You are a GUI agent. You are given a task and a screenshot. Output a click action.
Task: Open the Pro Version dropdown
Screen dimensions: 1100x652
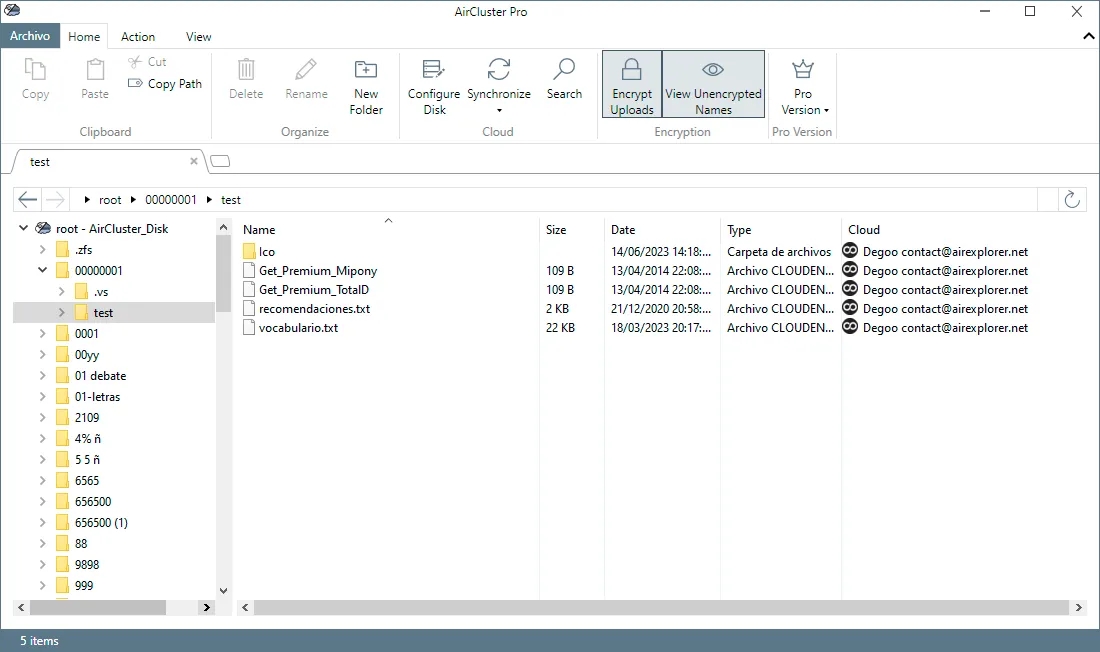(x=803, y=86)
